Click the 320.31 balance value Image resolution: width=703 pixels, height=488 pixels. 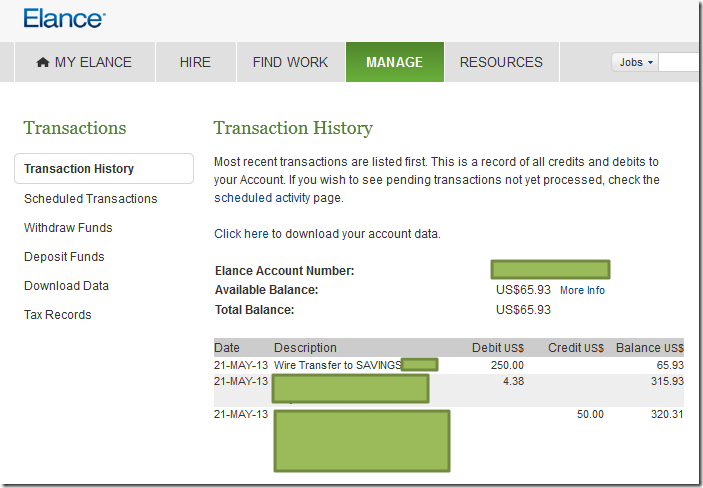pyautogui.click(x=667, y=414)
